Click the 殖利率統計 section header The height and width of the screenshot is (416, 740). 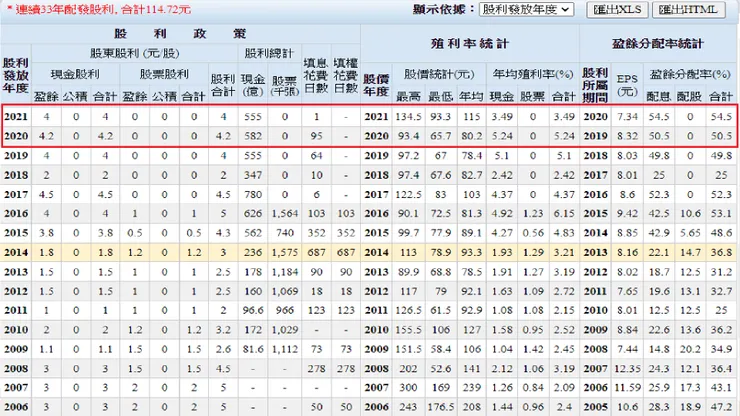(x=470, y=44)
